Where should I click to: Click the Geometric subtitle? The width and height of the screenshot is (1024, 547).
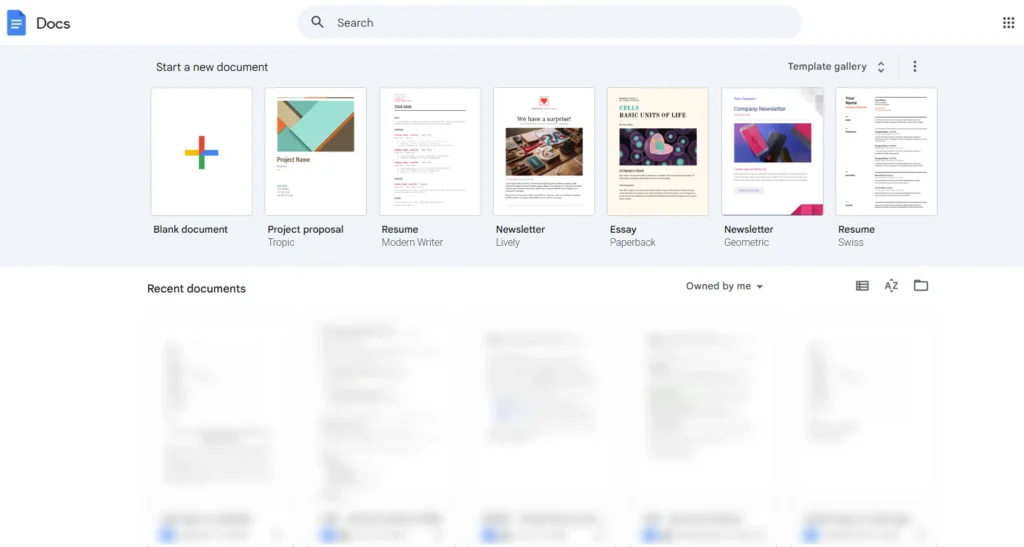coord(746,242)
